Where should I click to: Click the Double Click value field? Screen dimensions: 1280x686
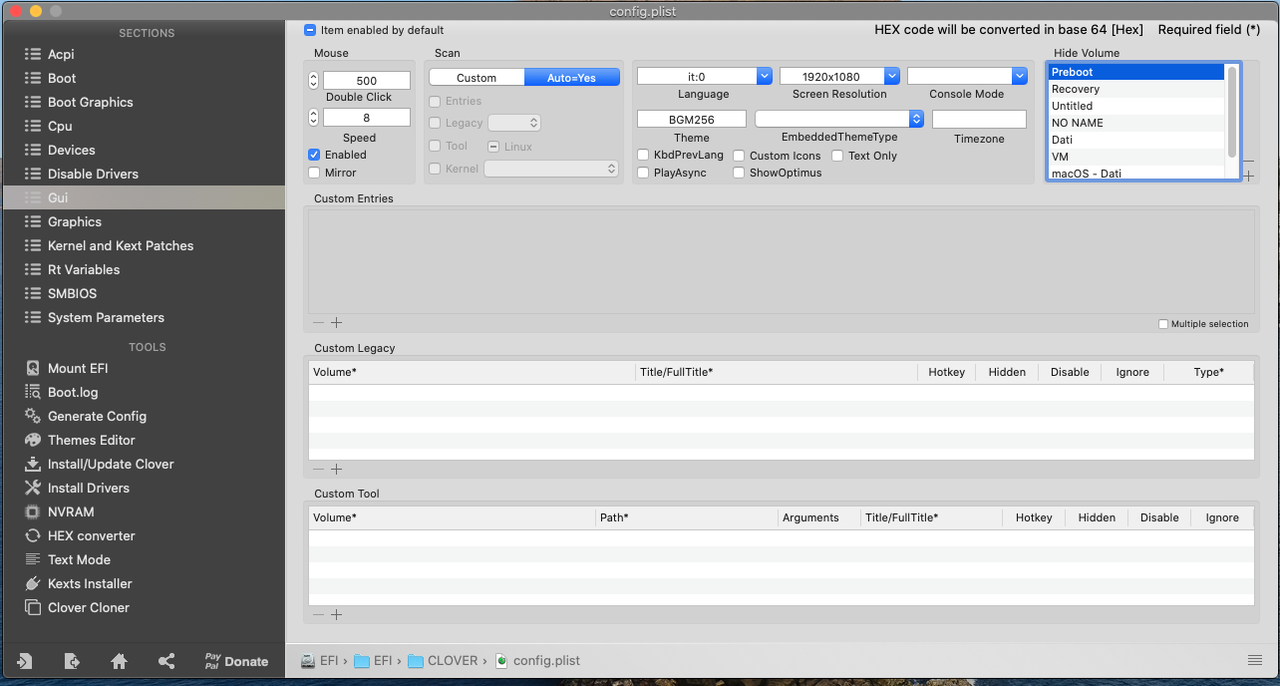pyautogui.click(x=366, y=80)
